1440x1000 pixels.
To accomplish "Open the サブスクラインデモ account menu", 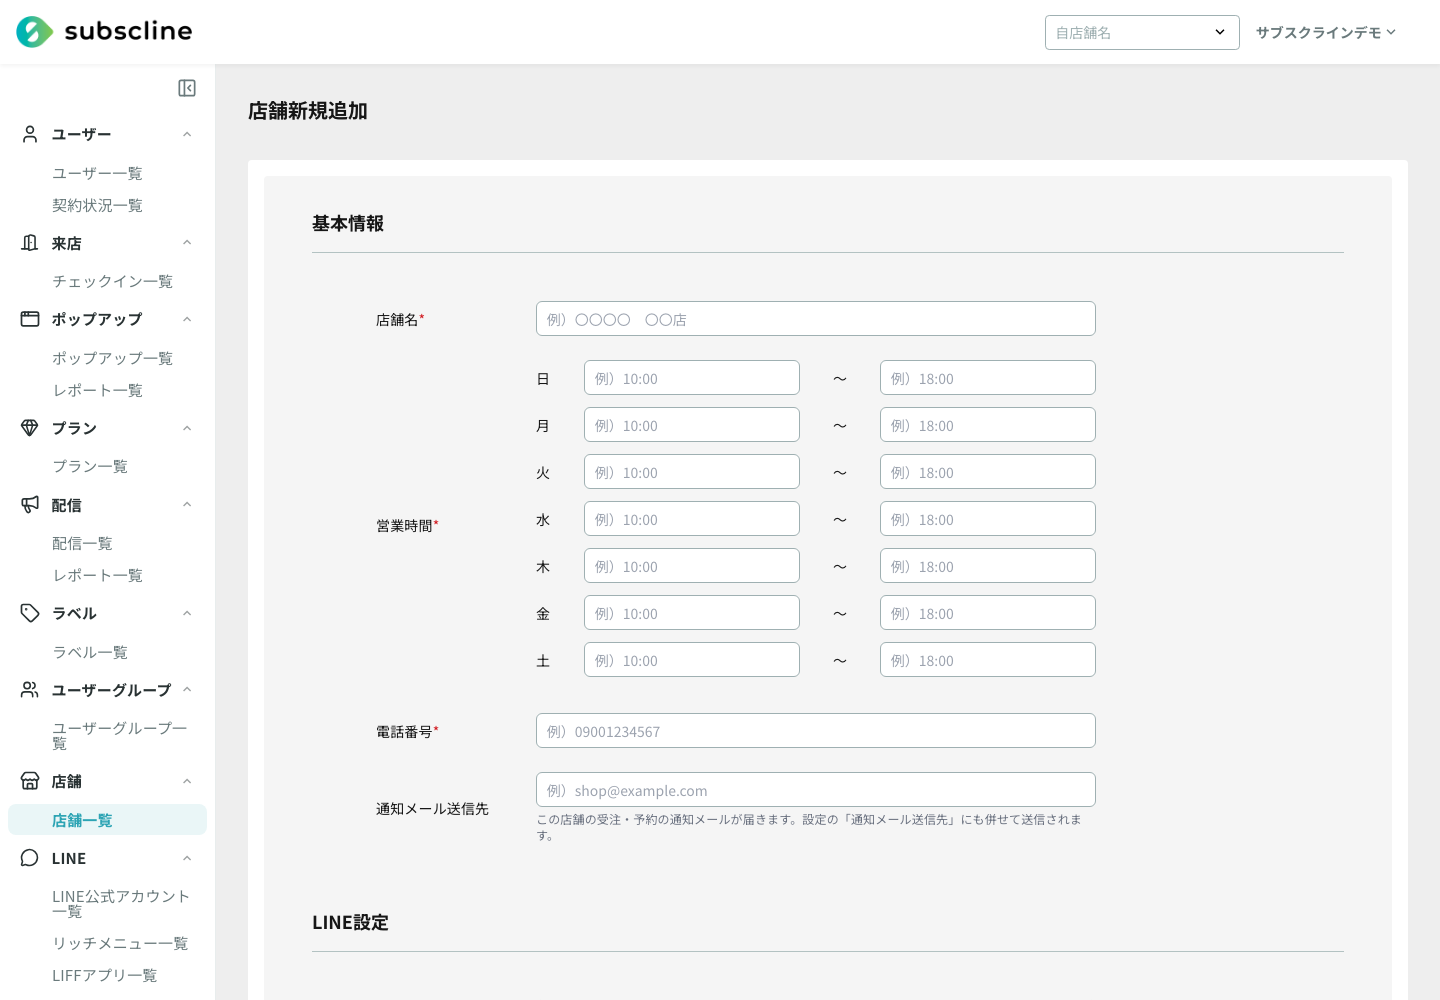I will 1326,32.
